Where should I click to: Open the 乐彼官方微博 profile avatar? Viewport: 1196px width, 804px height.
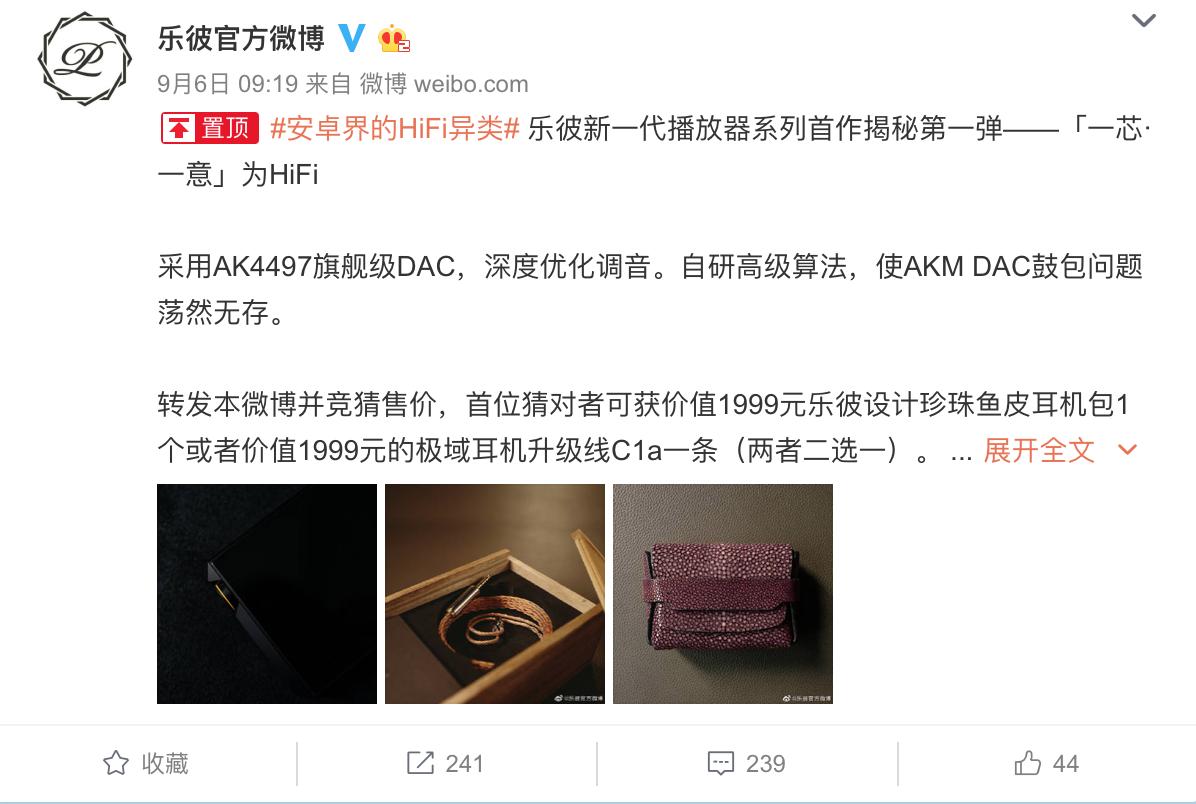85,59
